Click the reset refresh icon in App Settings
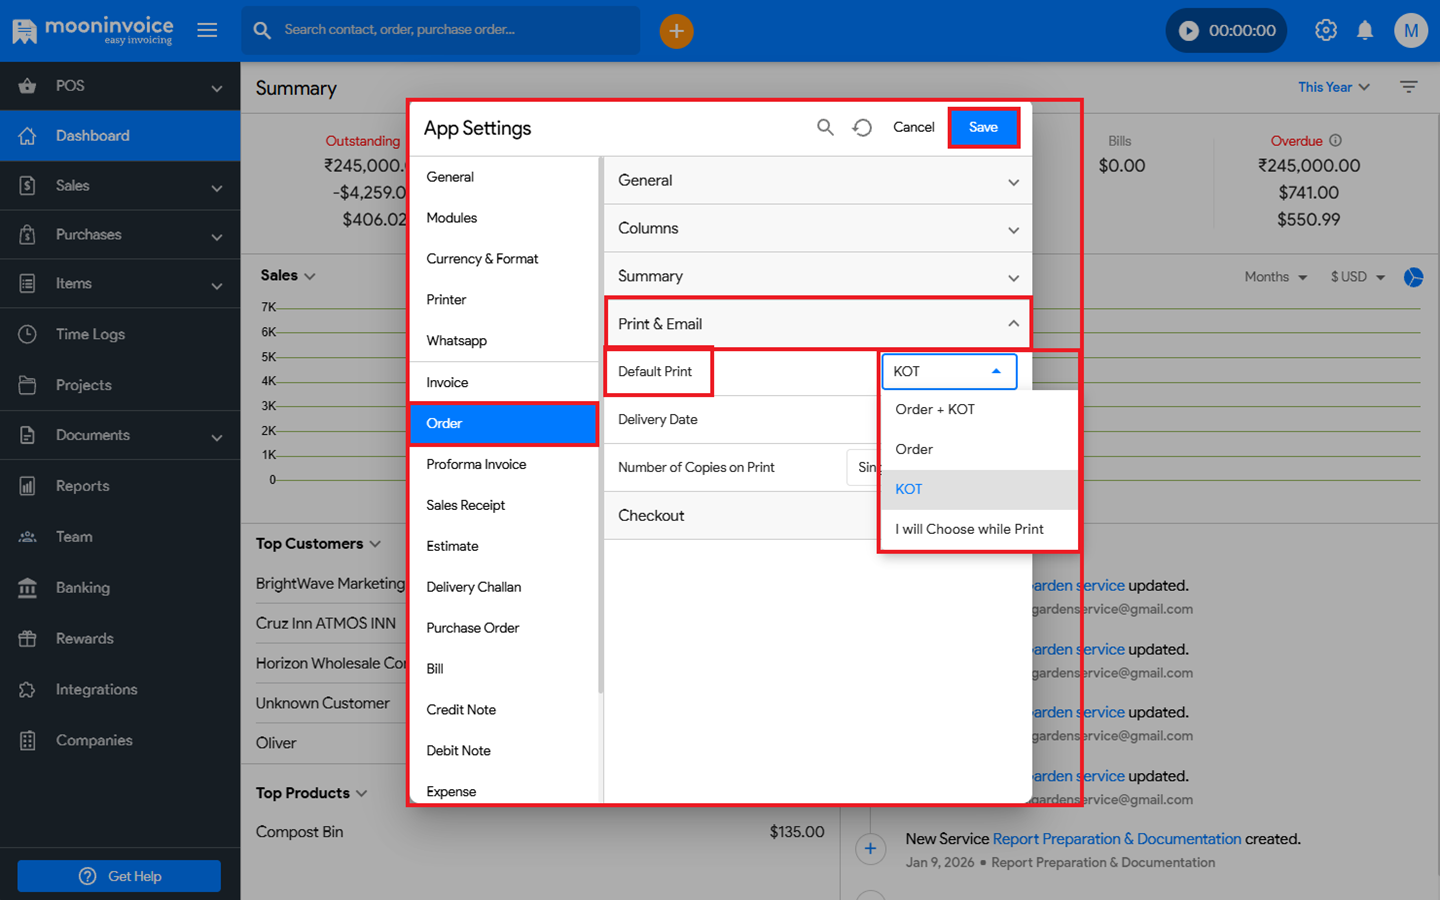Screen dimensions: 1440x900 pyautogui.click(x=862, y=127)
